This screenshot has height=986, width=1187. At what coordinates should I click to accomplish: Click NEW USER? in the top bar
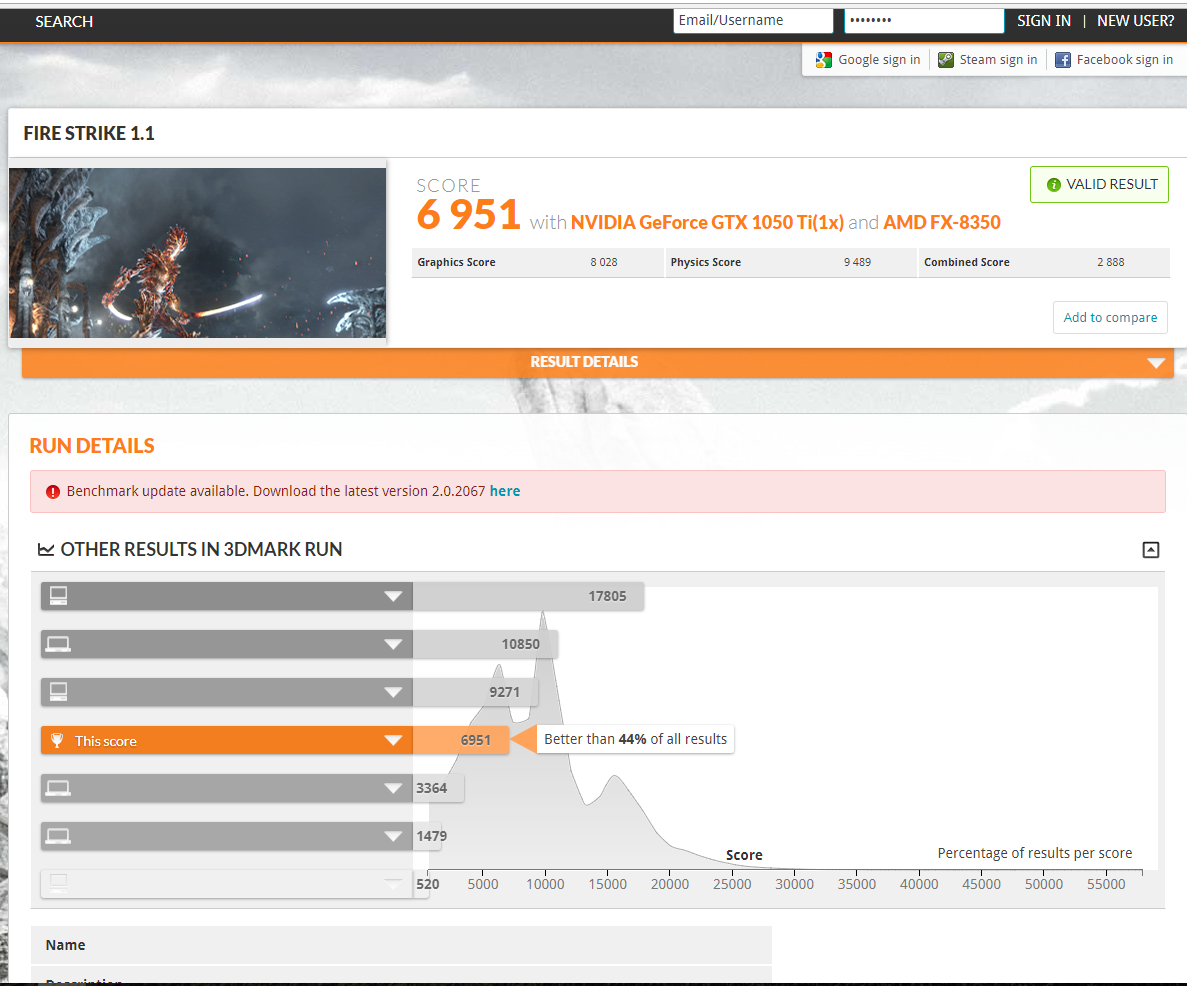tap(1135, 21)
